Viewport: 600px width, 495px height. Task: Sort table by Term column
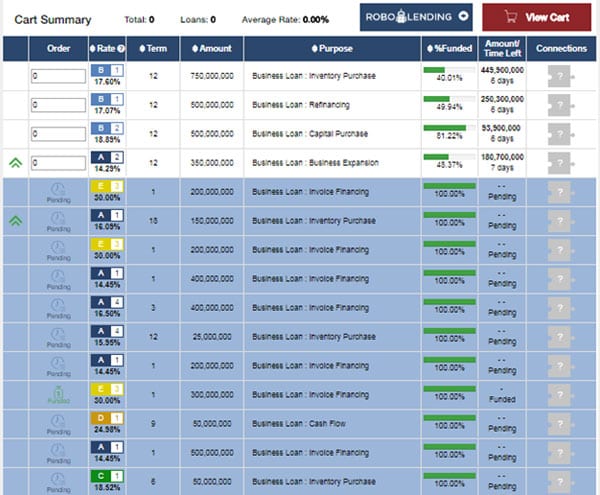(153, 49)
